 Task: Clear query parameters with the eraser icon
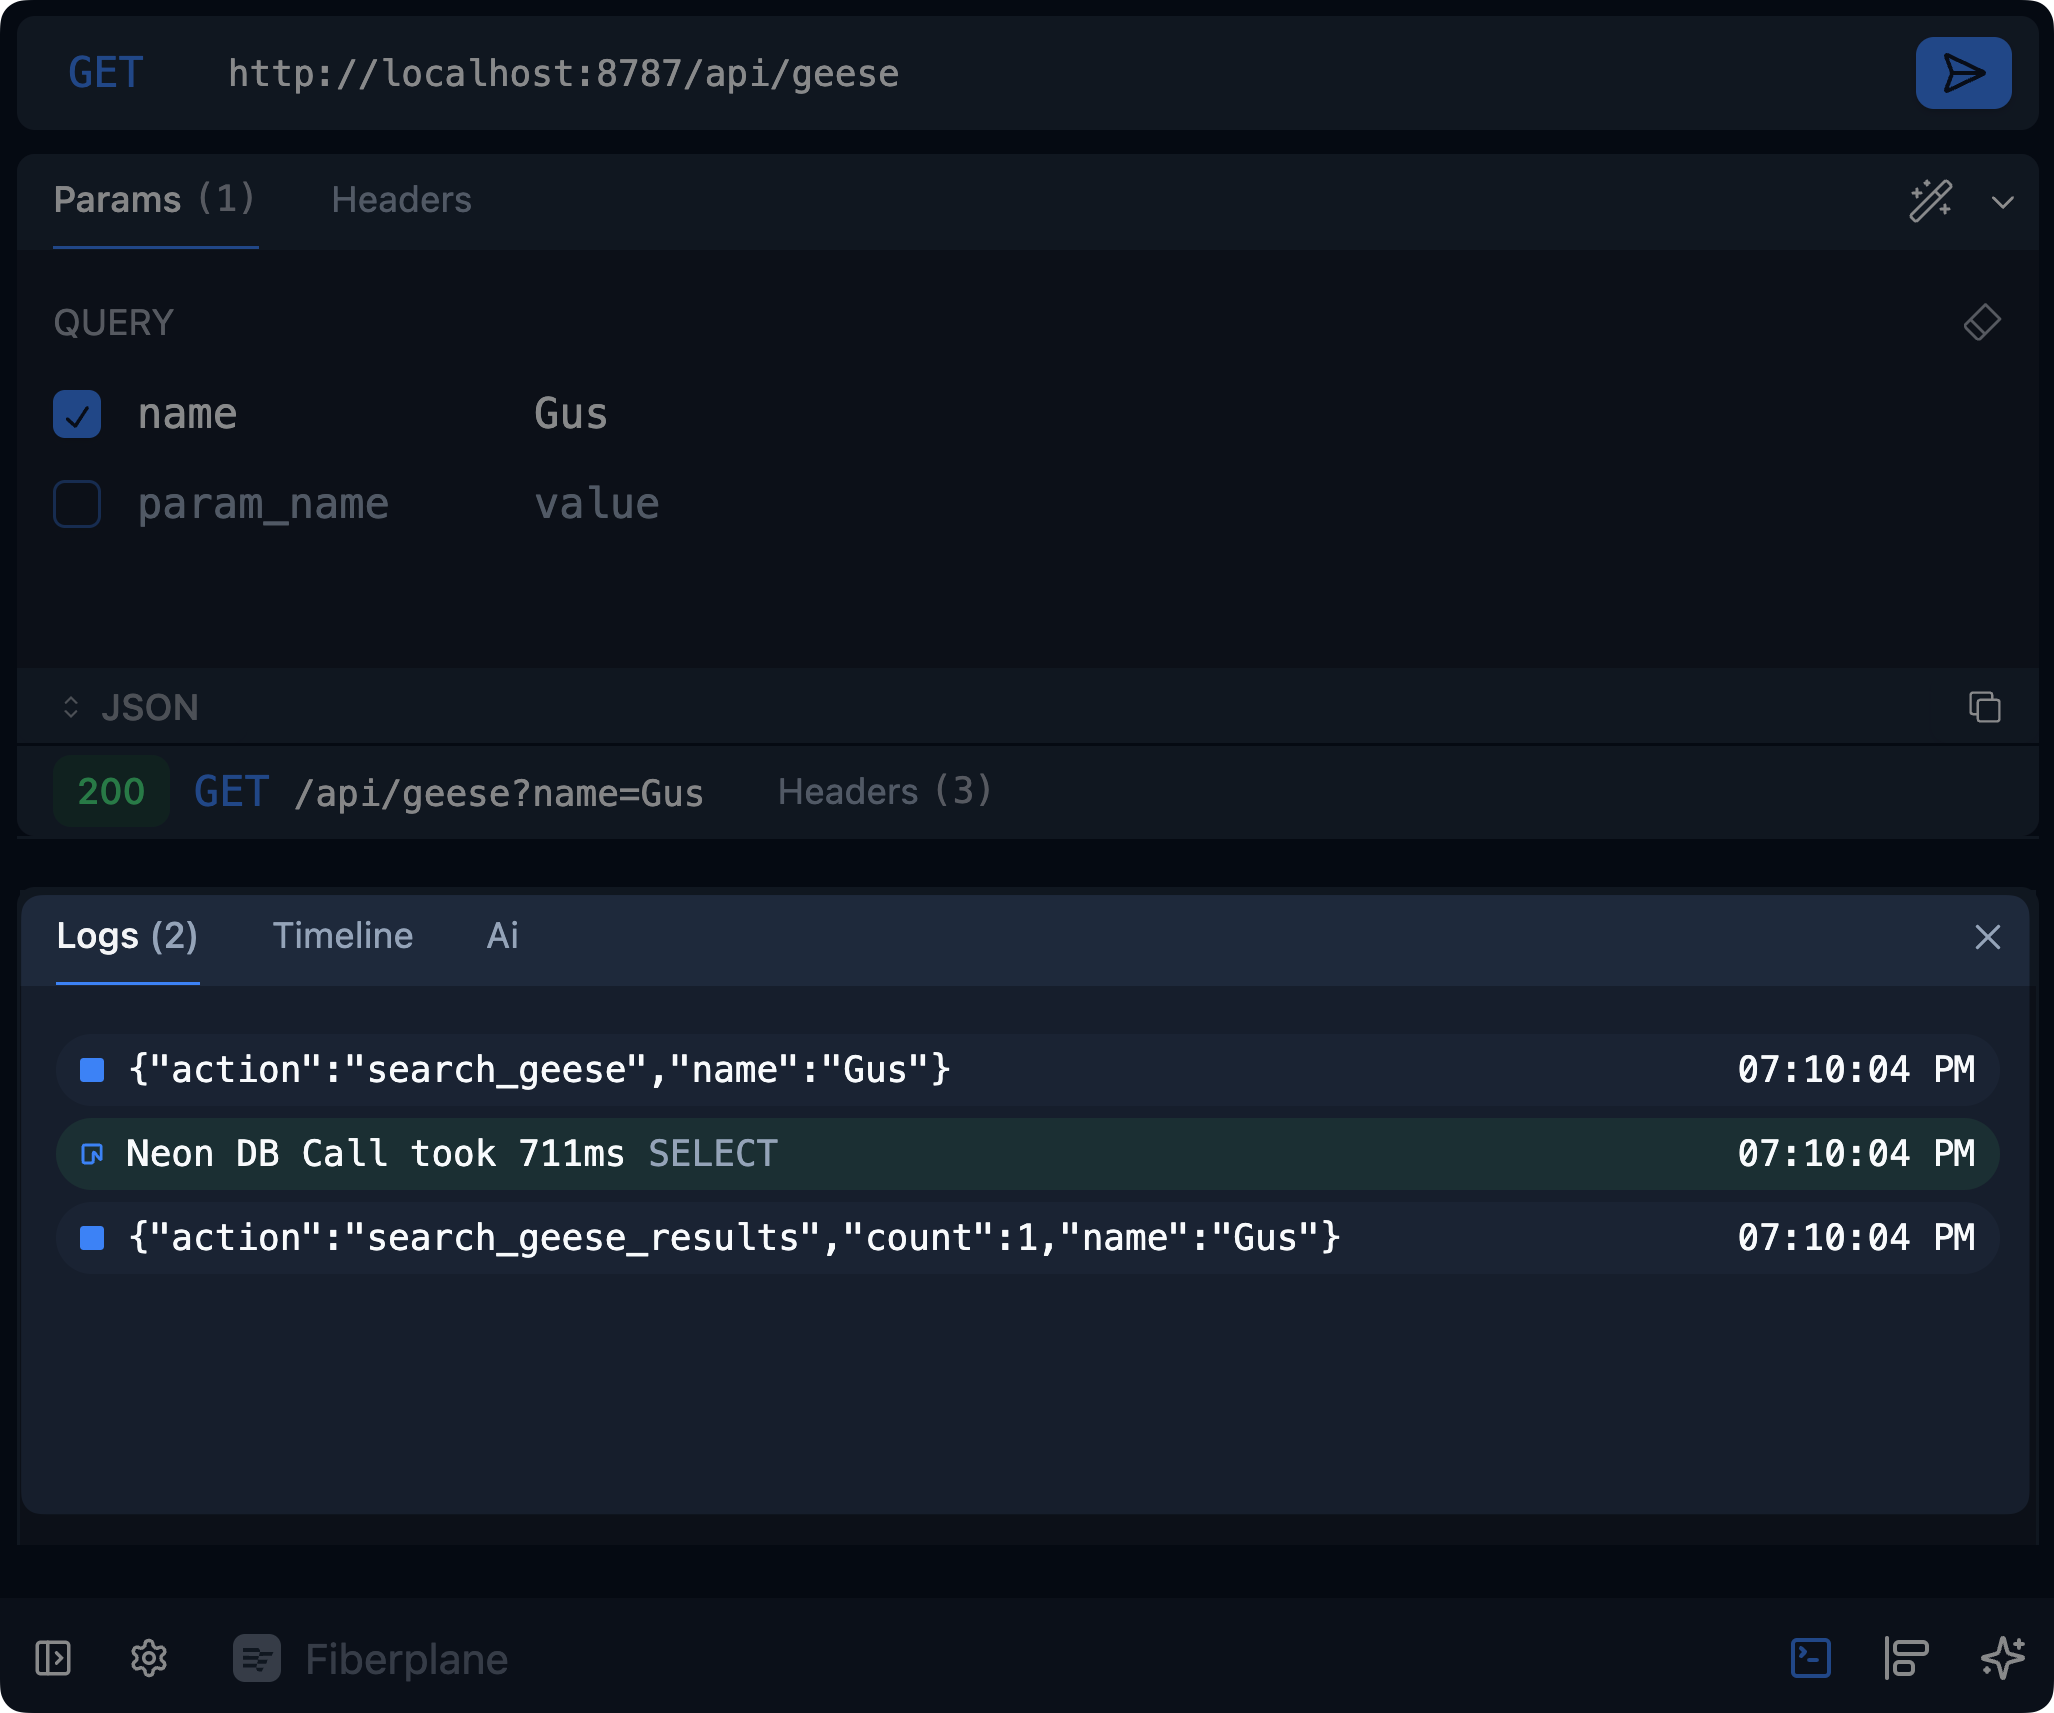pyautogui.click(x=1981, y=322)
